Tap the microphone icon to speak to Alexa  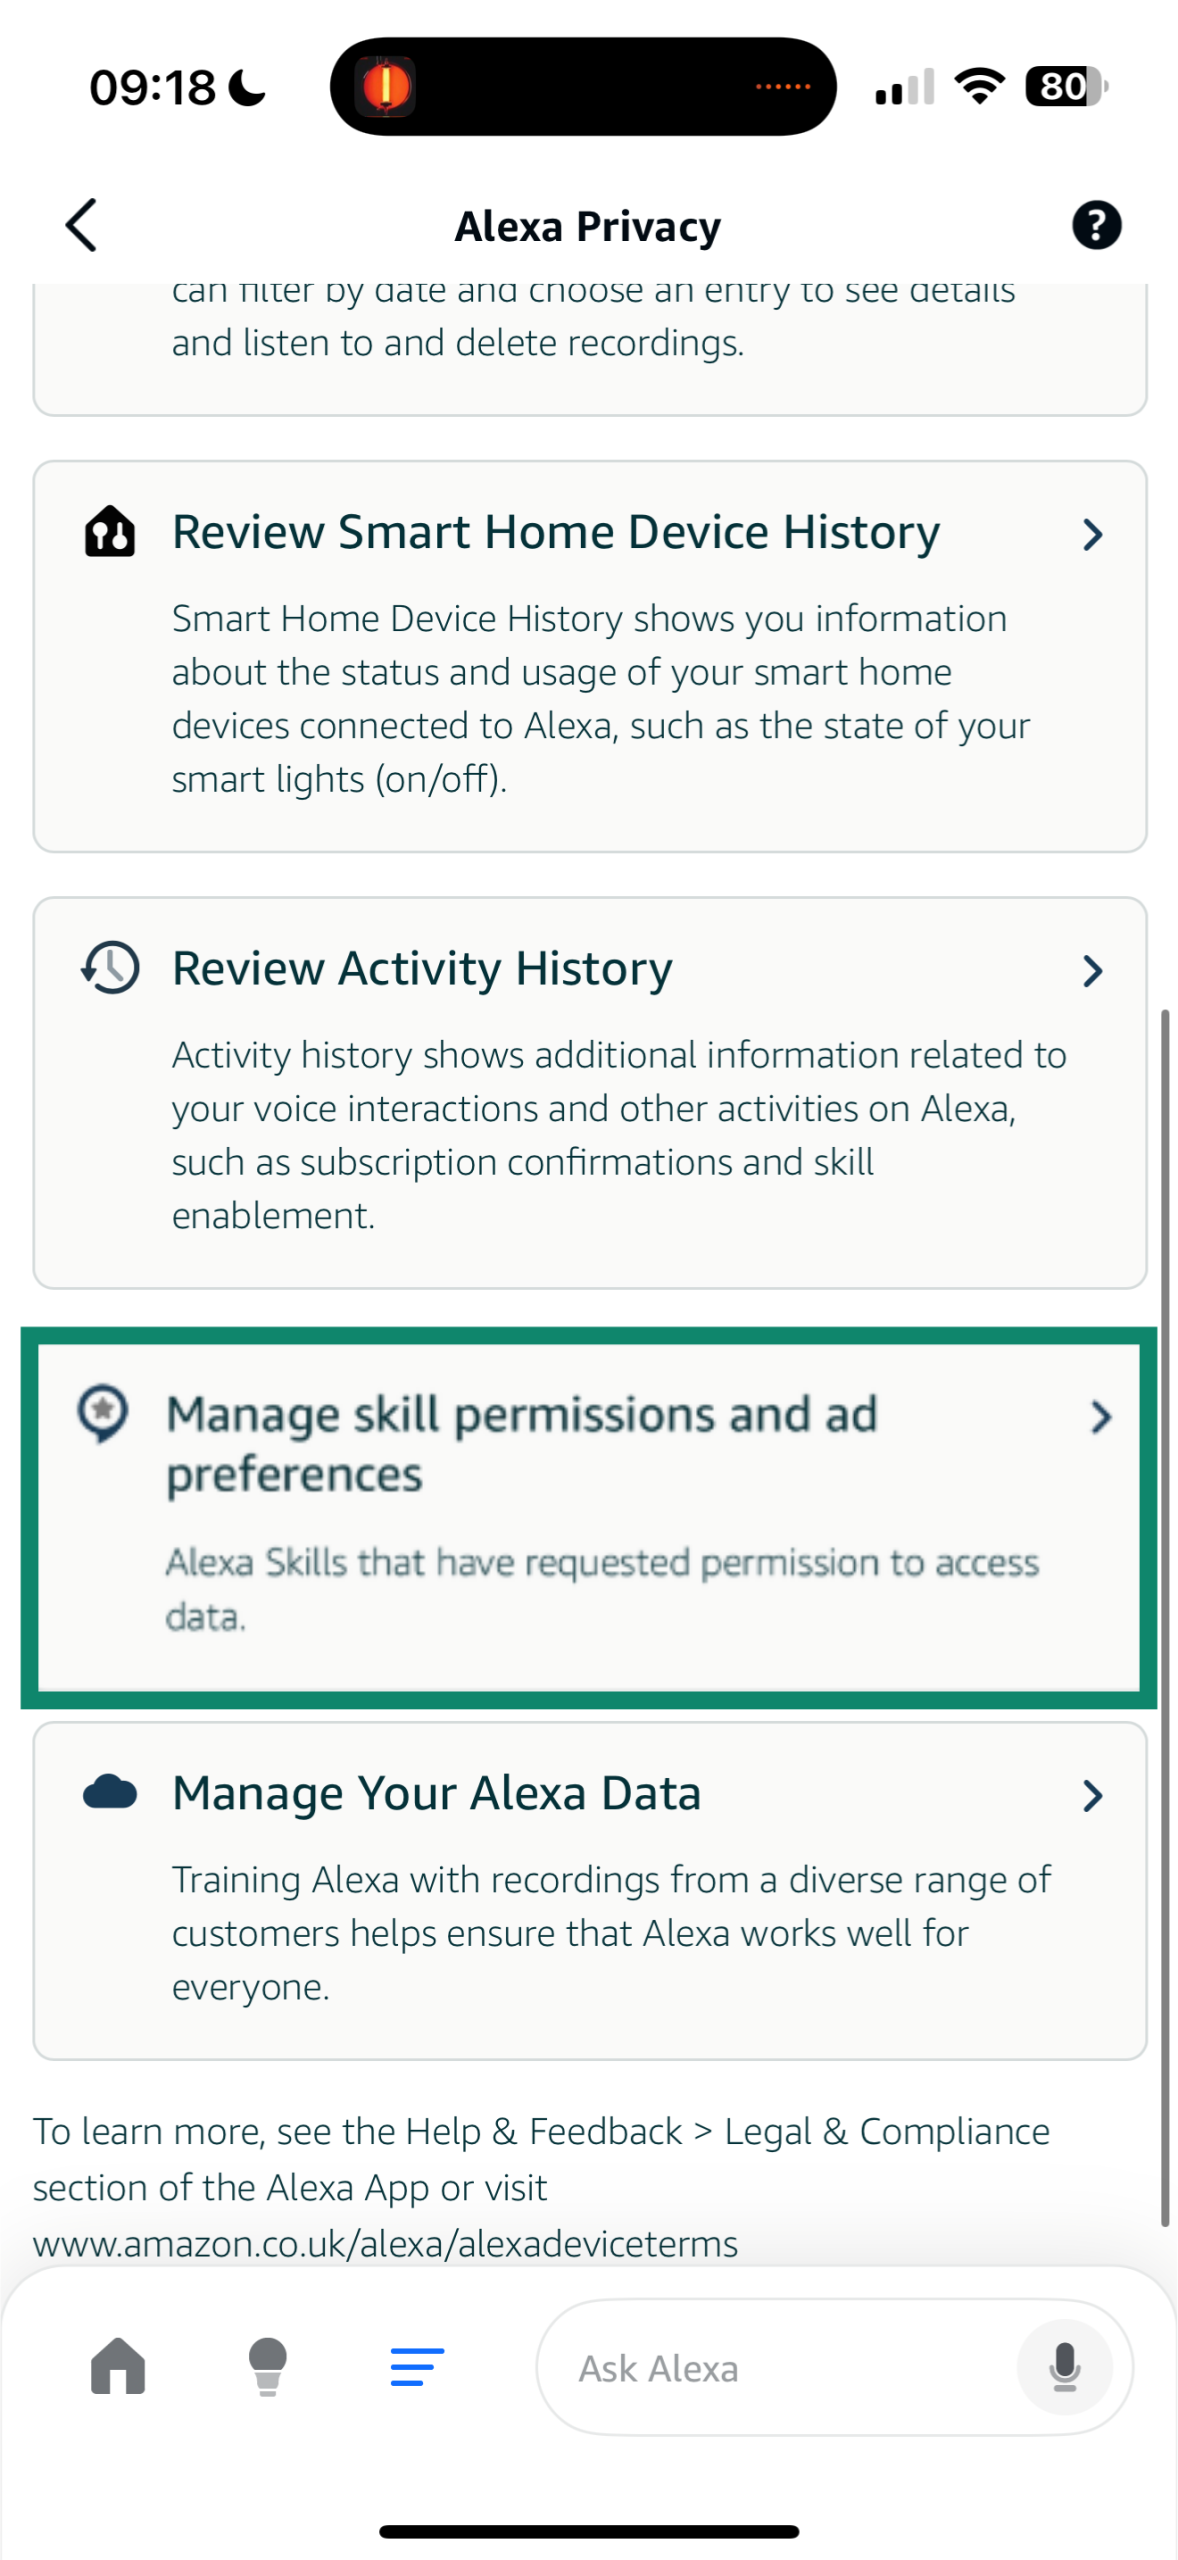tap(1064, 2367)
